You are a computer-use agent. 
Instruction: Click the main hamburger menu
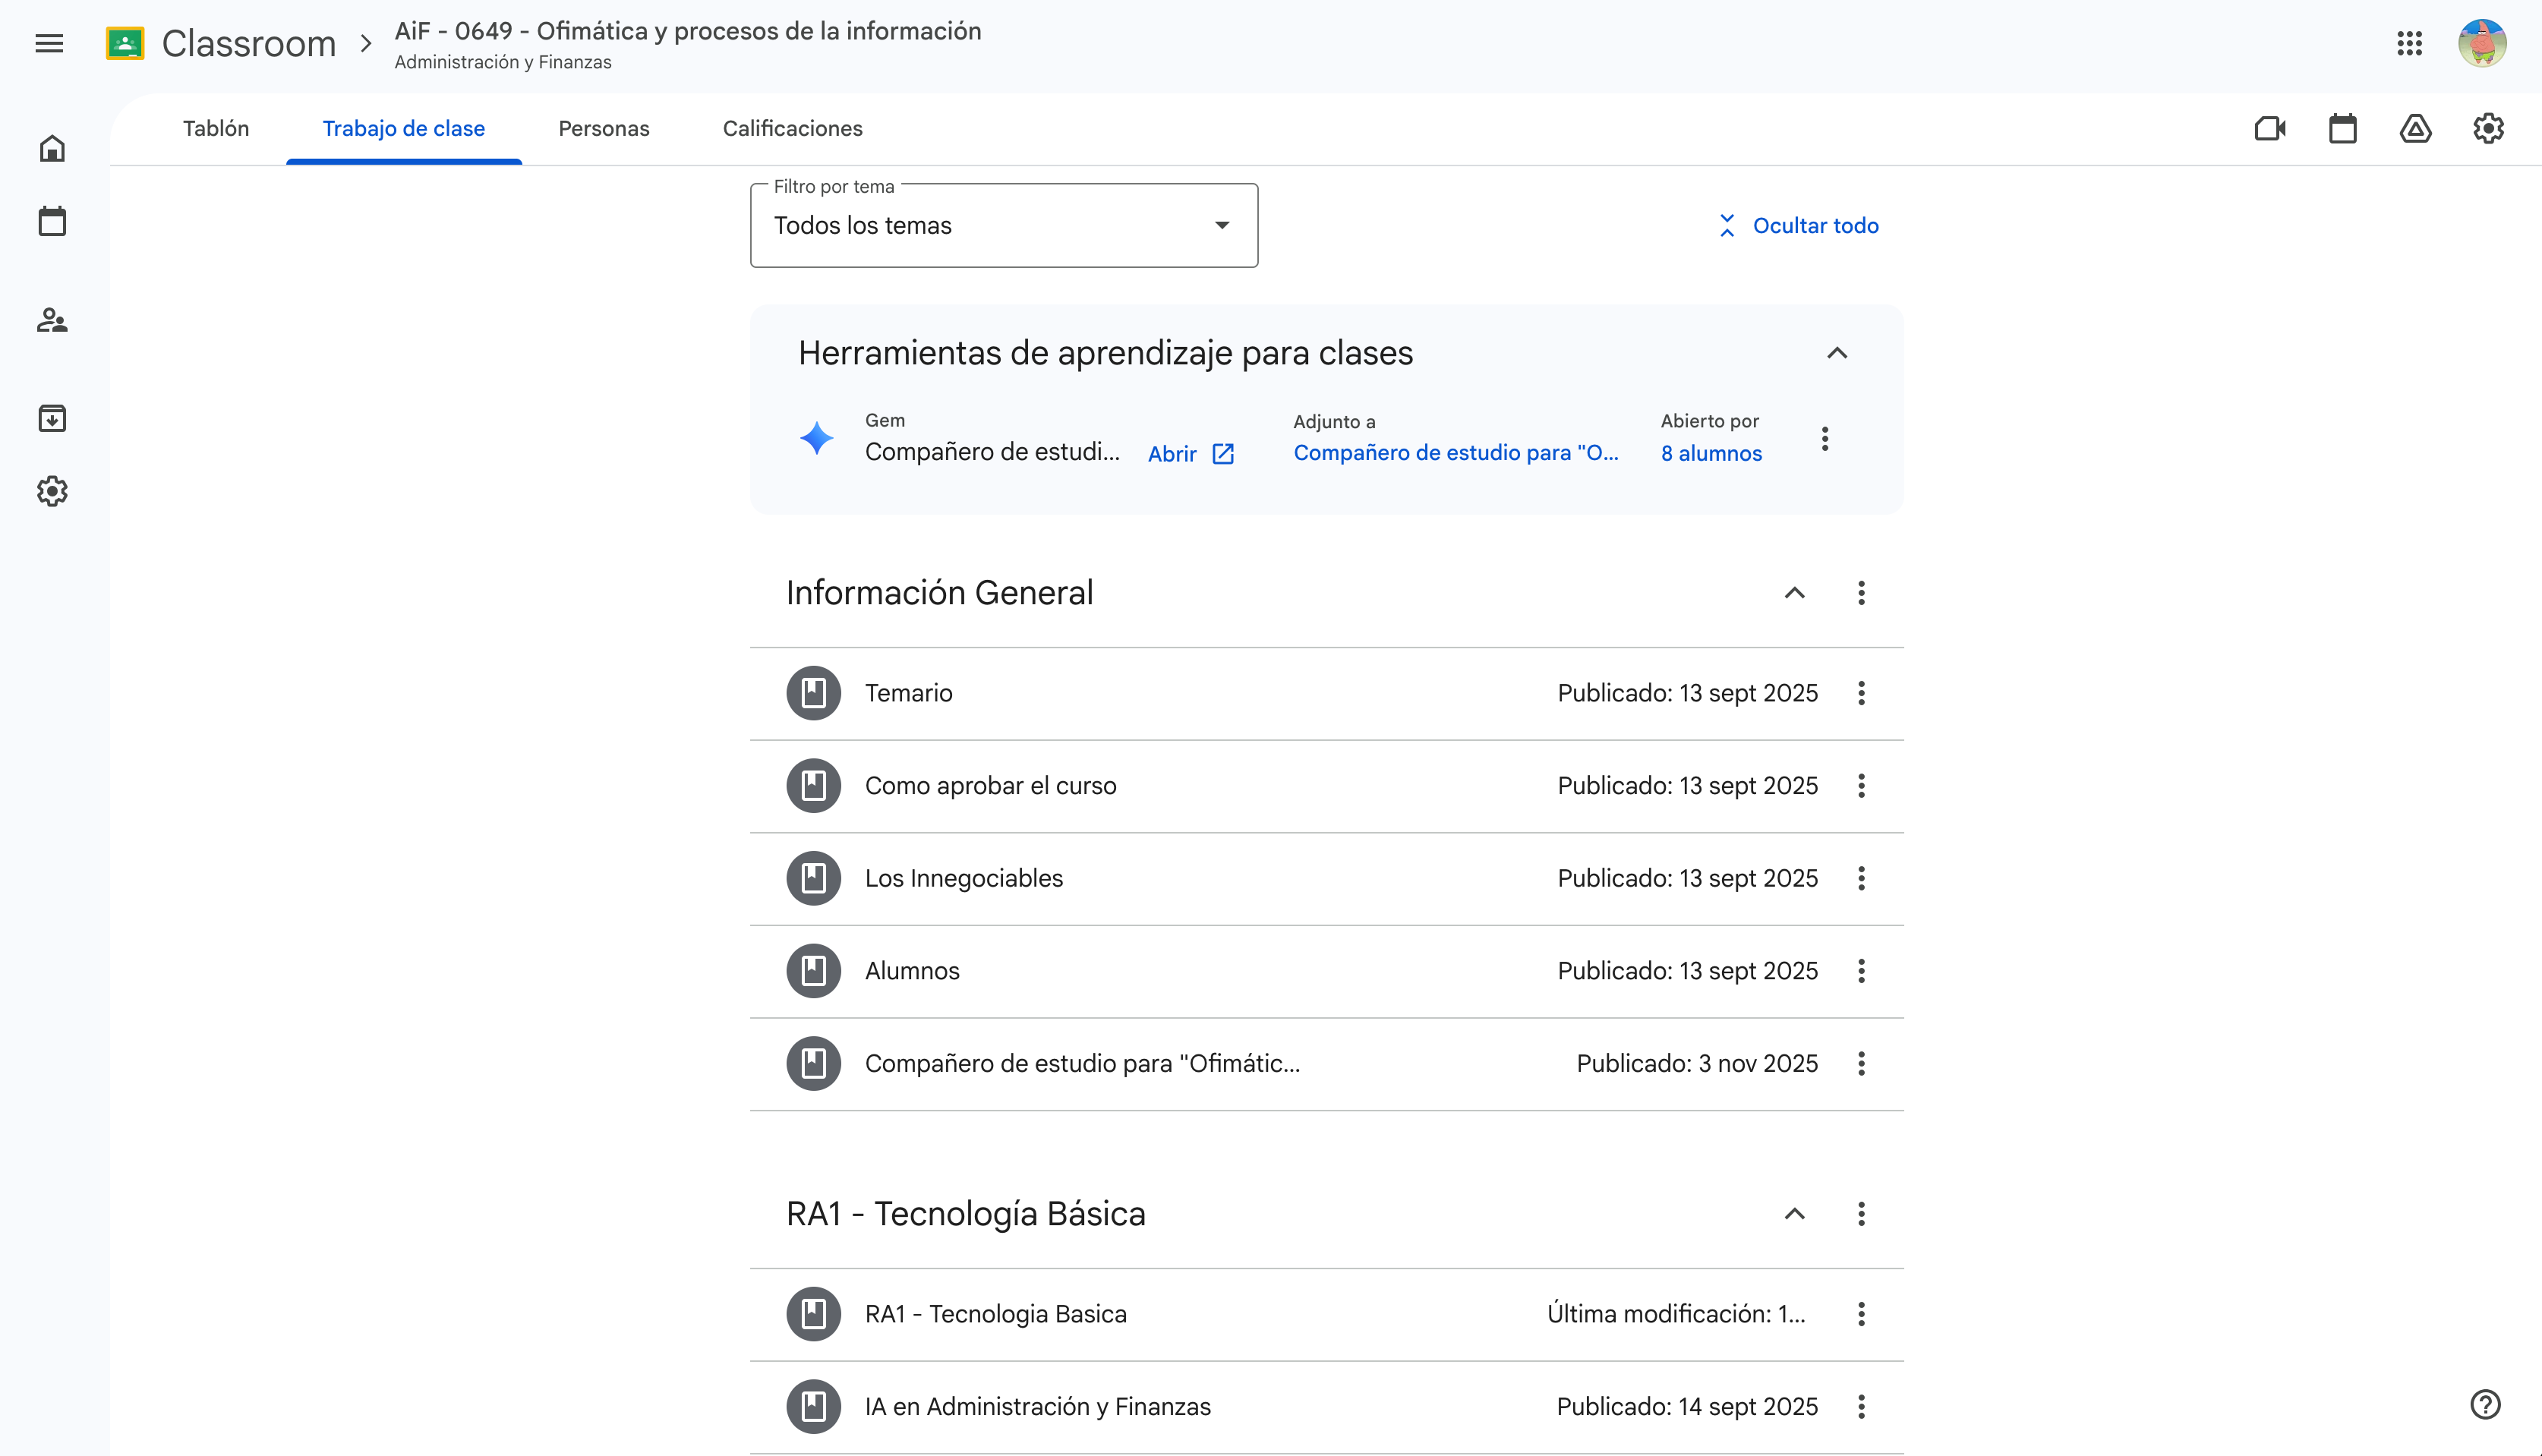click(49, 43)
